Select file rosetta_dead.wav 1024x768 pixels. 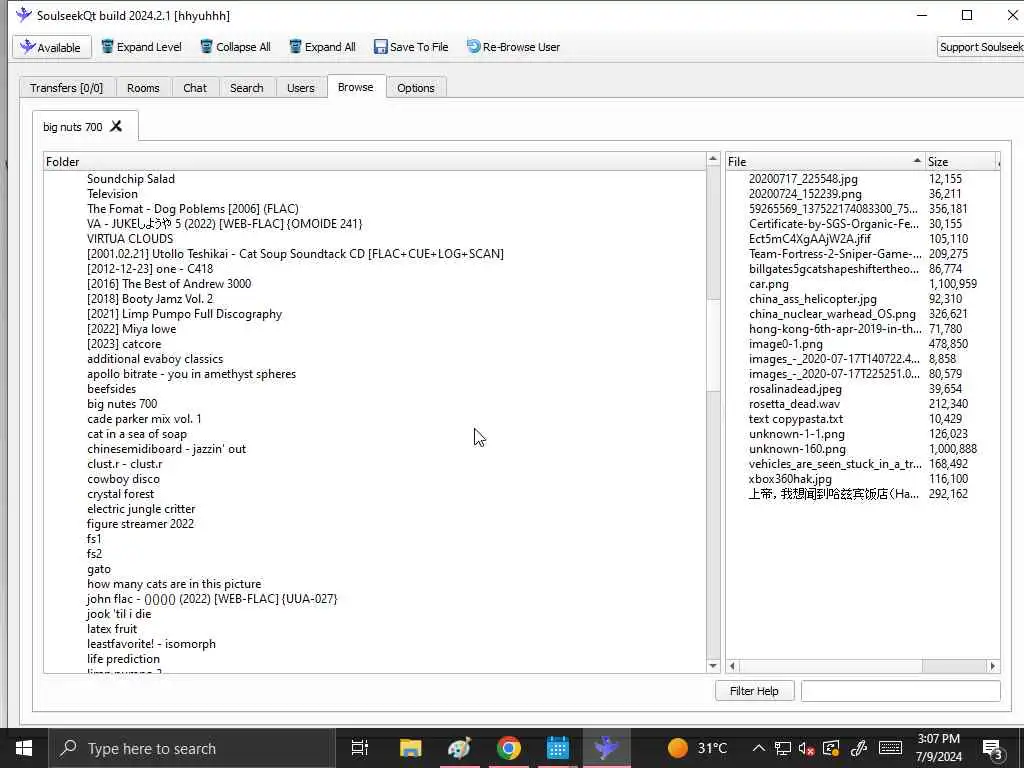click(794, 404)
